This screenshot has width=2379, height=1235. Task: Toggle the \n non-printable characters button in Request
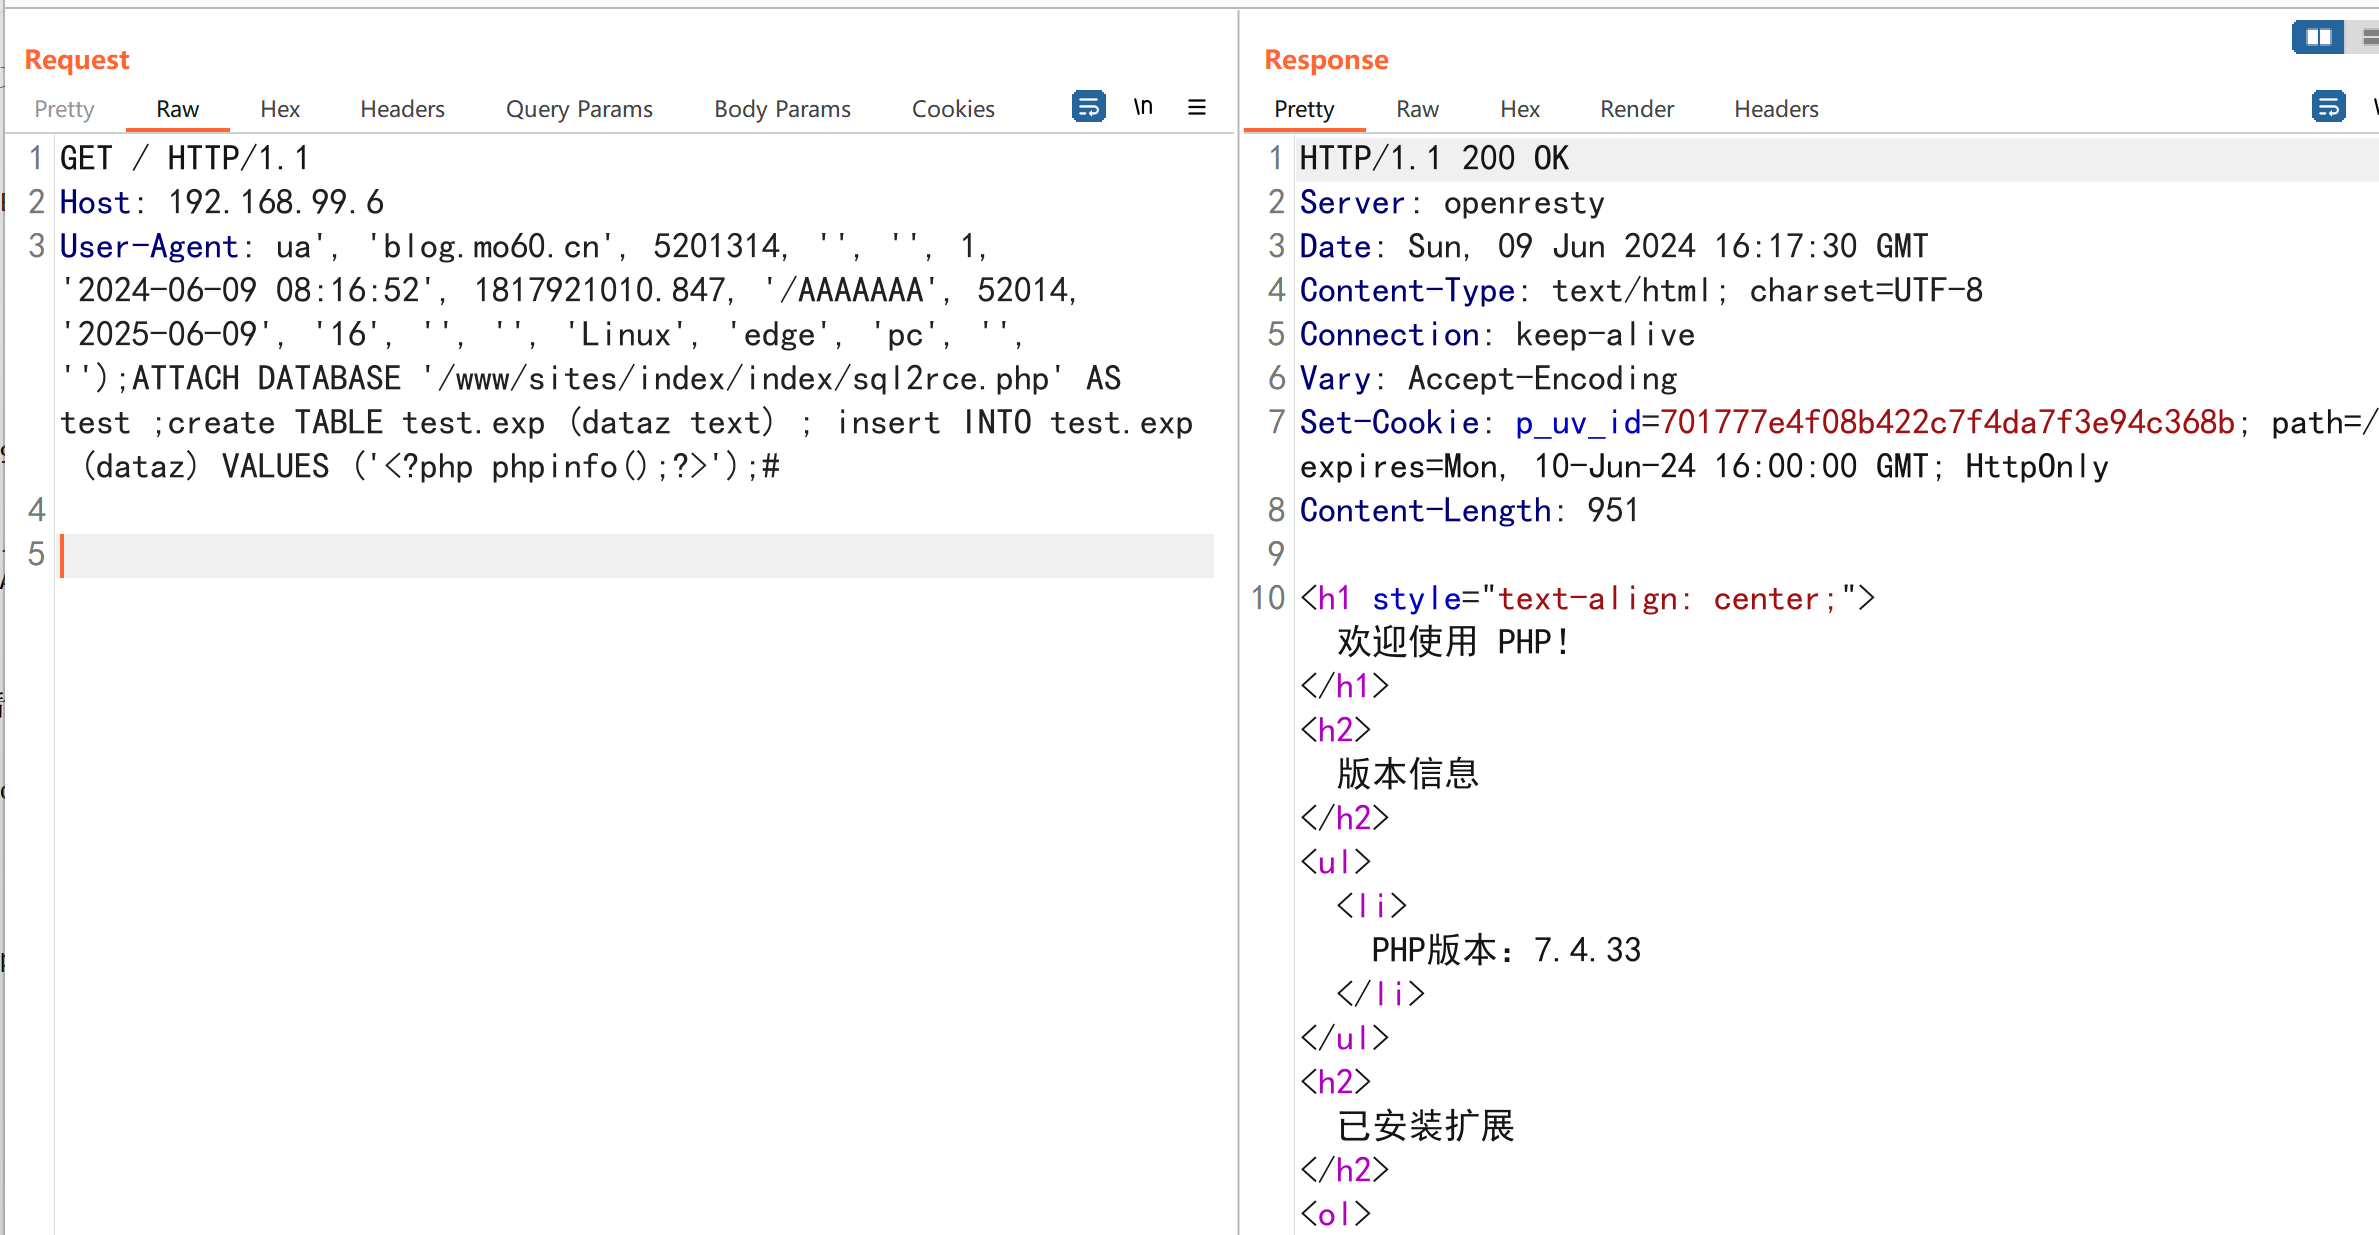click(x=1143, y=106)
